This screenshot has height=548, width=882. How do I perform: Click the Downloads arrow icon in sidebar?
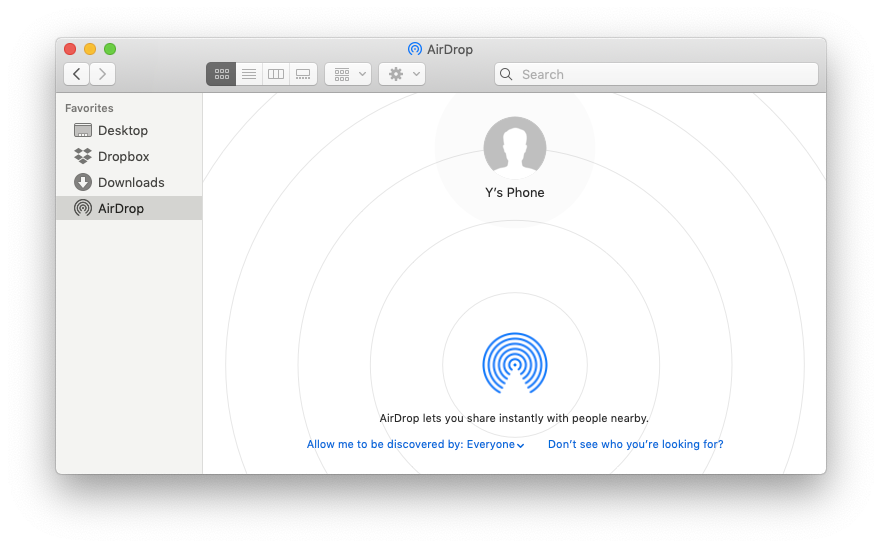[x=83, y=182]
